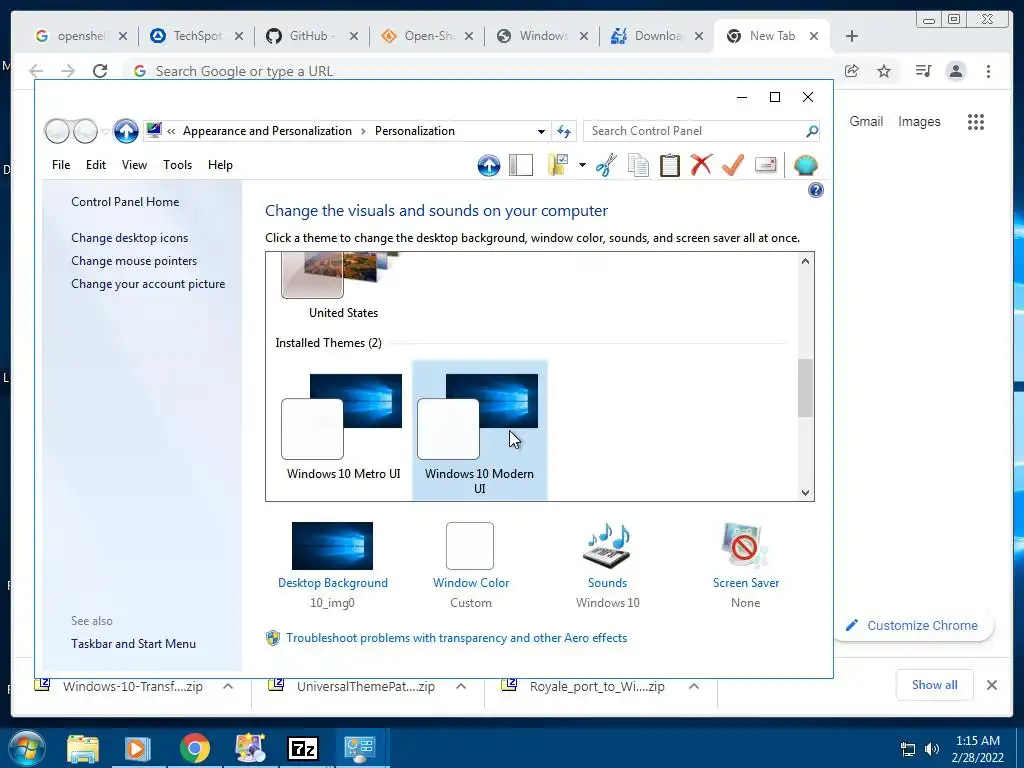Screen dimensions: 1024x768
Task: Open the Google apps grid icon
Action: [976, 122]
